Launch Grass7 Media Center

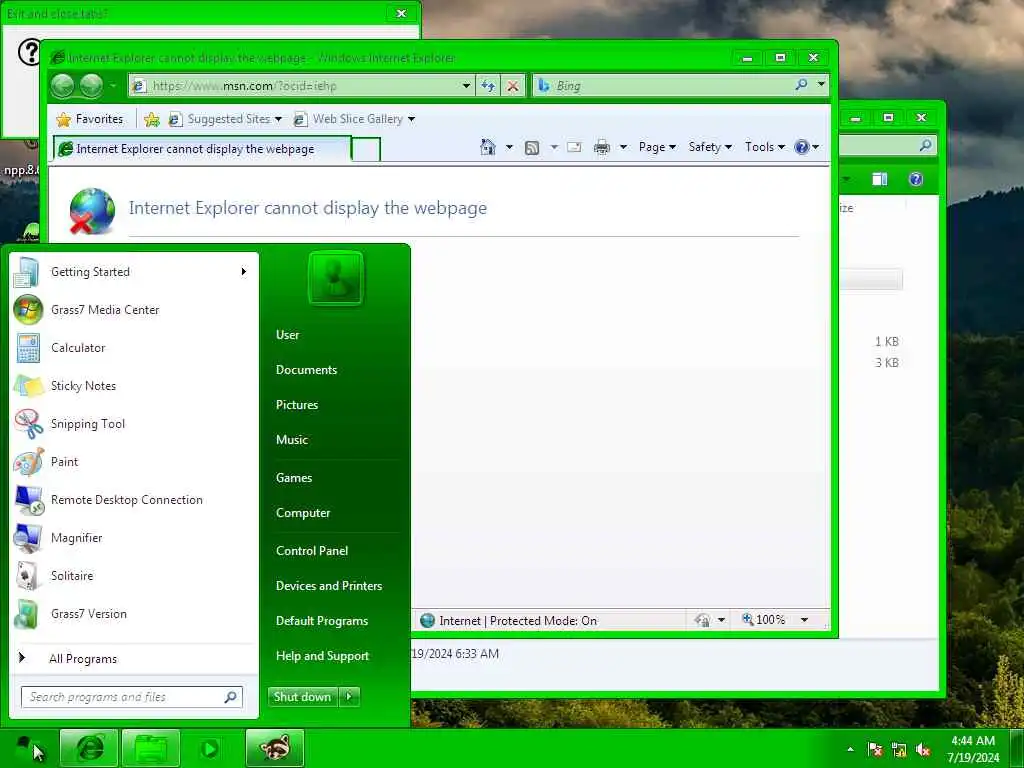click(134, 310)
